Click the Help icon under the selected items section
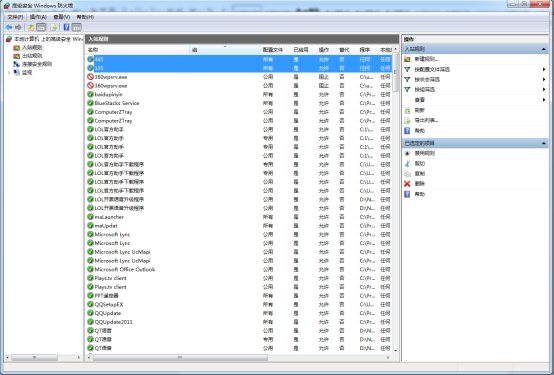 (407, 194)
